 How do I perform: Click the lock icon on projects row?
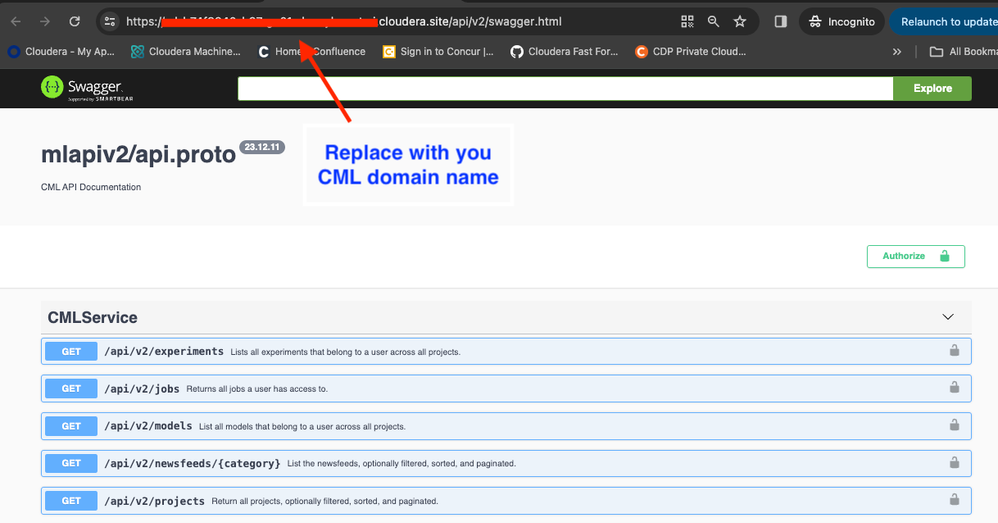(x=954, y=499)
